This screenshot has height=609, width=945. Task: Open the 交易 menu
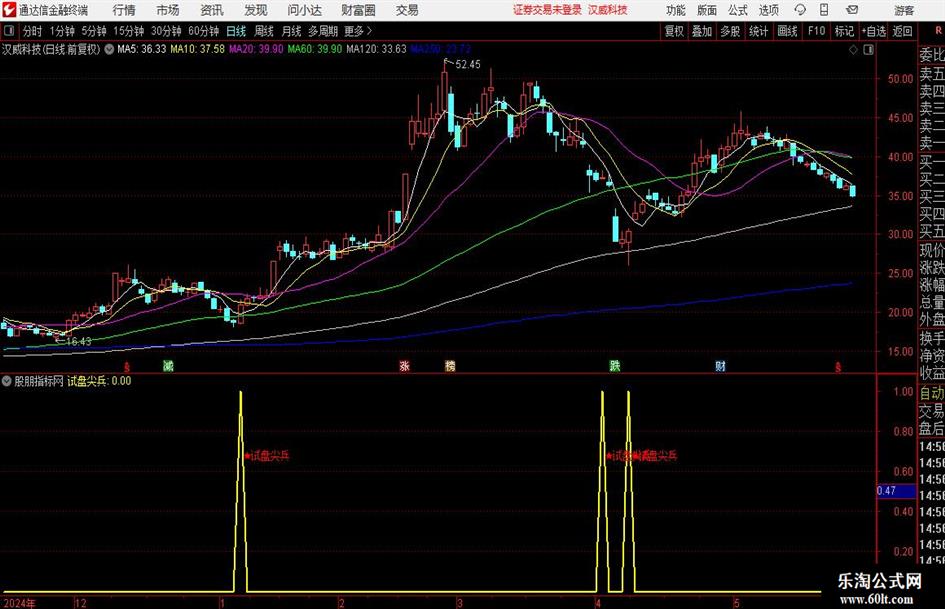pyautogui.click(x=407, y=10)
